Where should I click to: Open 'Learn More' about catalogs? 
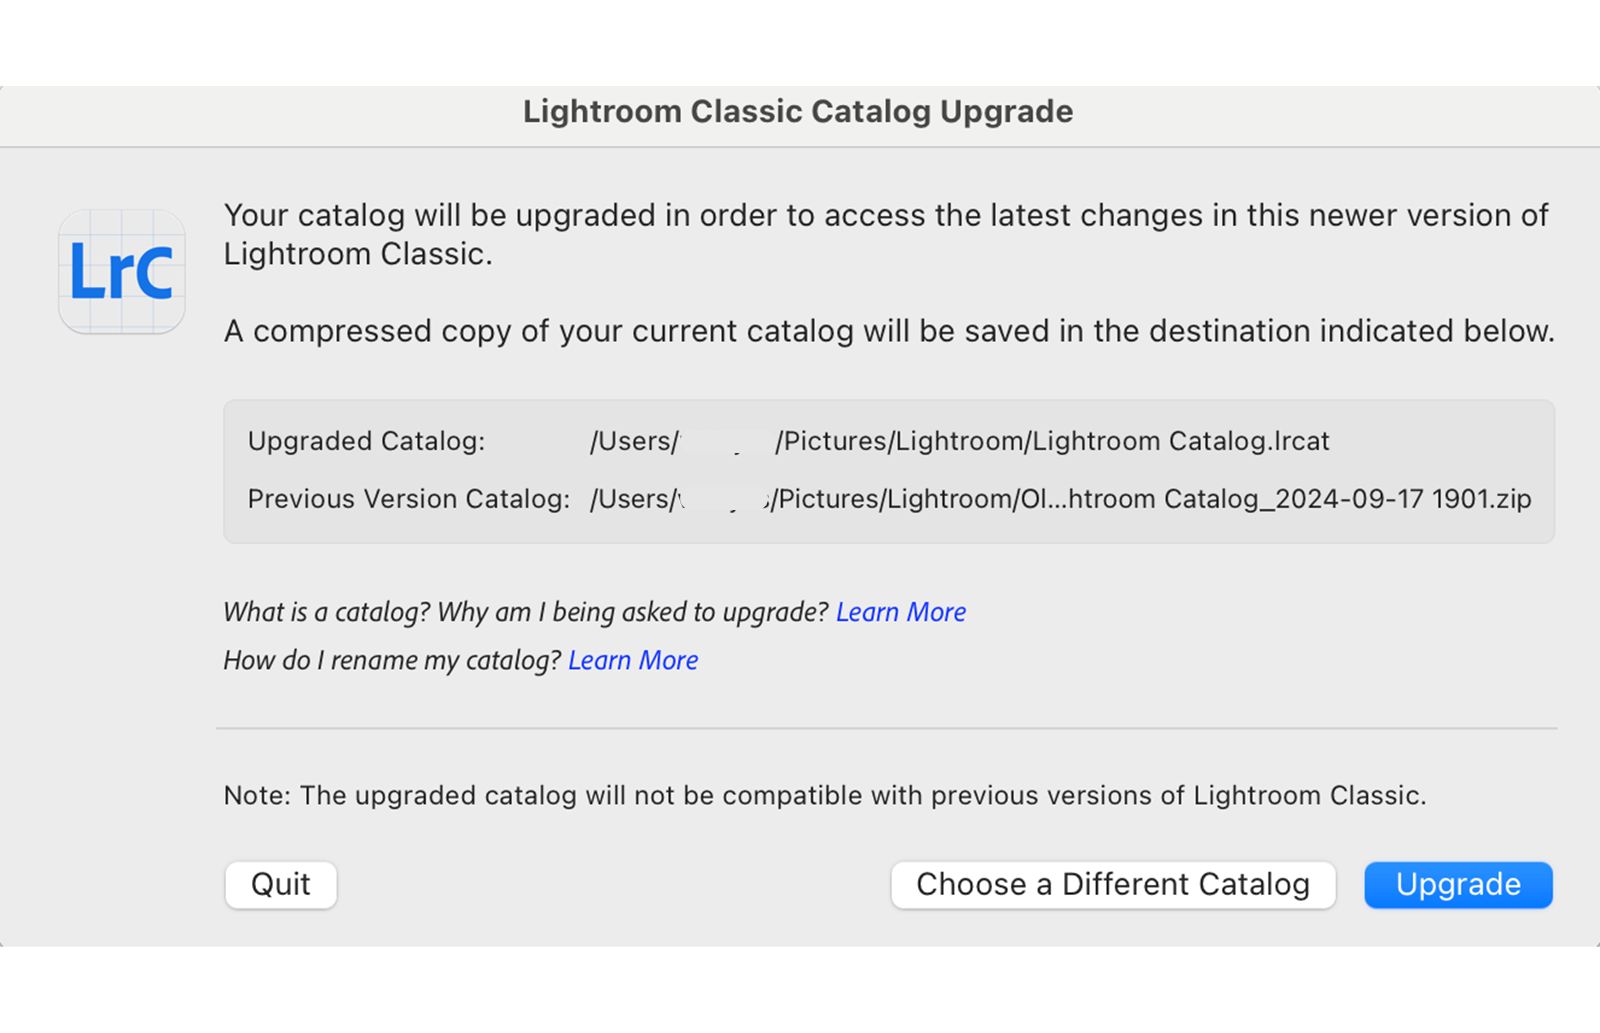point(900,611)
